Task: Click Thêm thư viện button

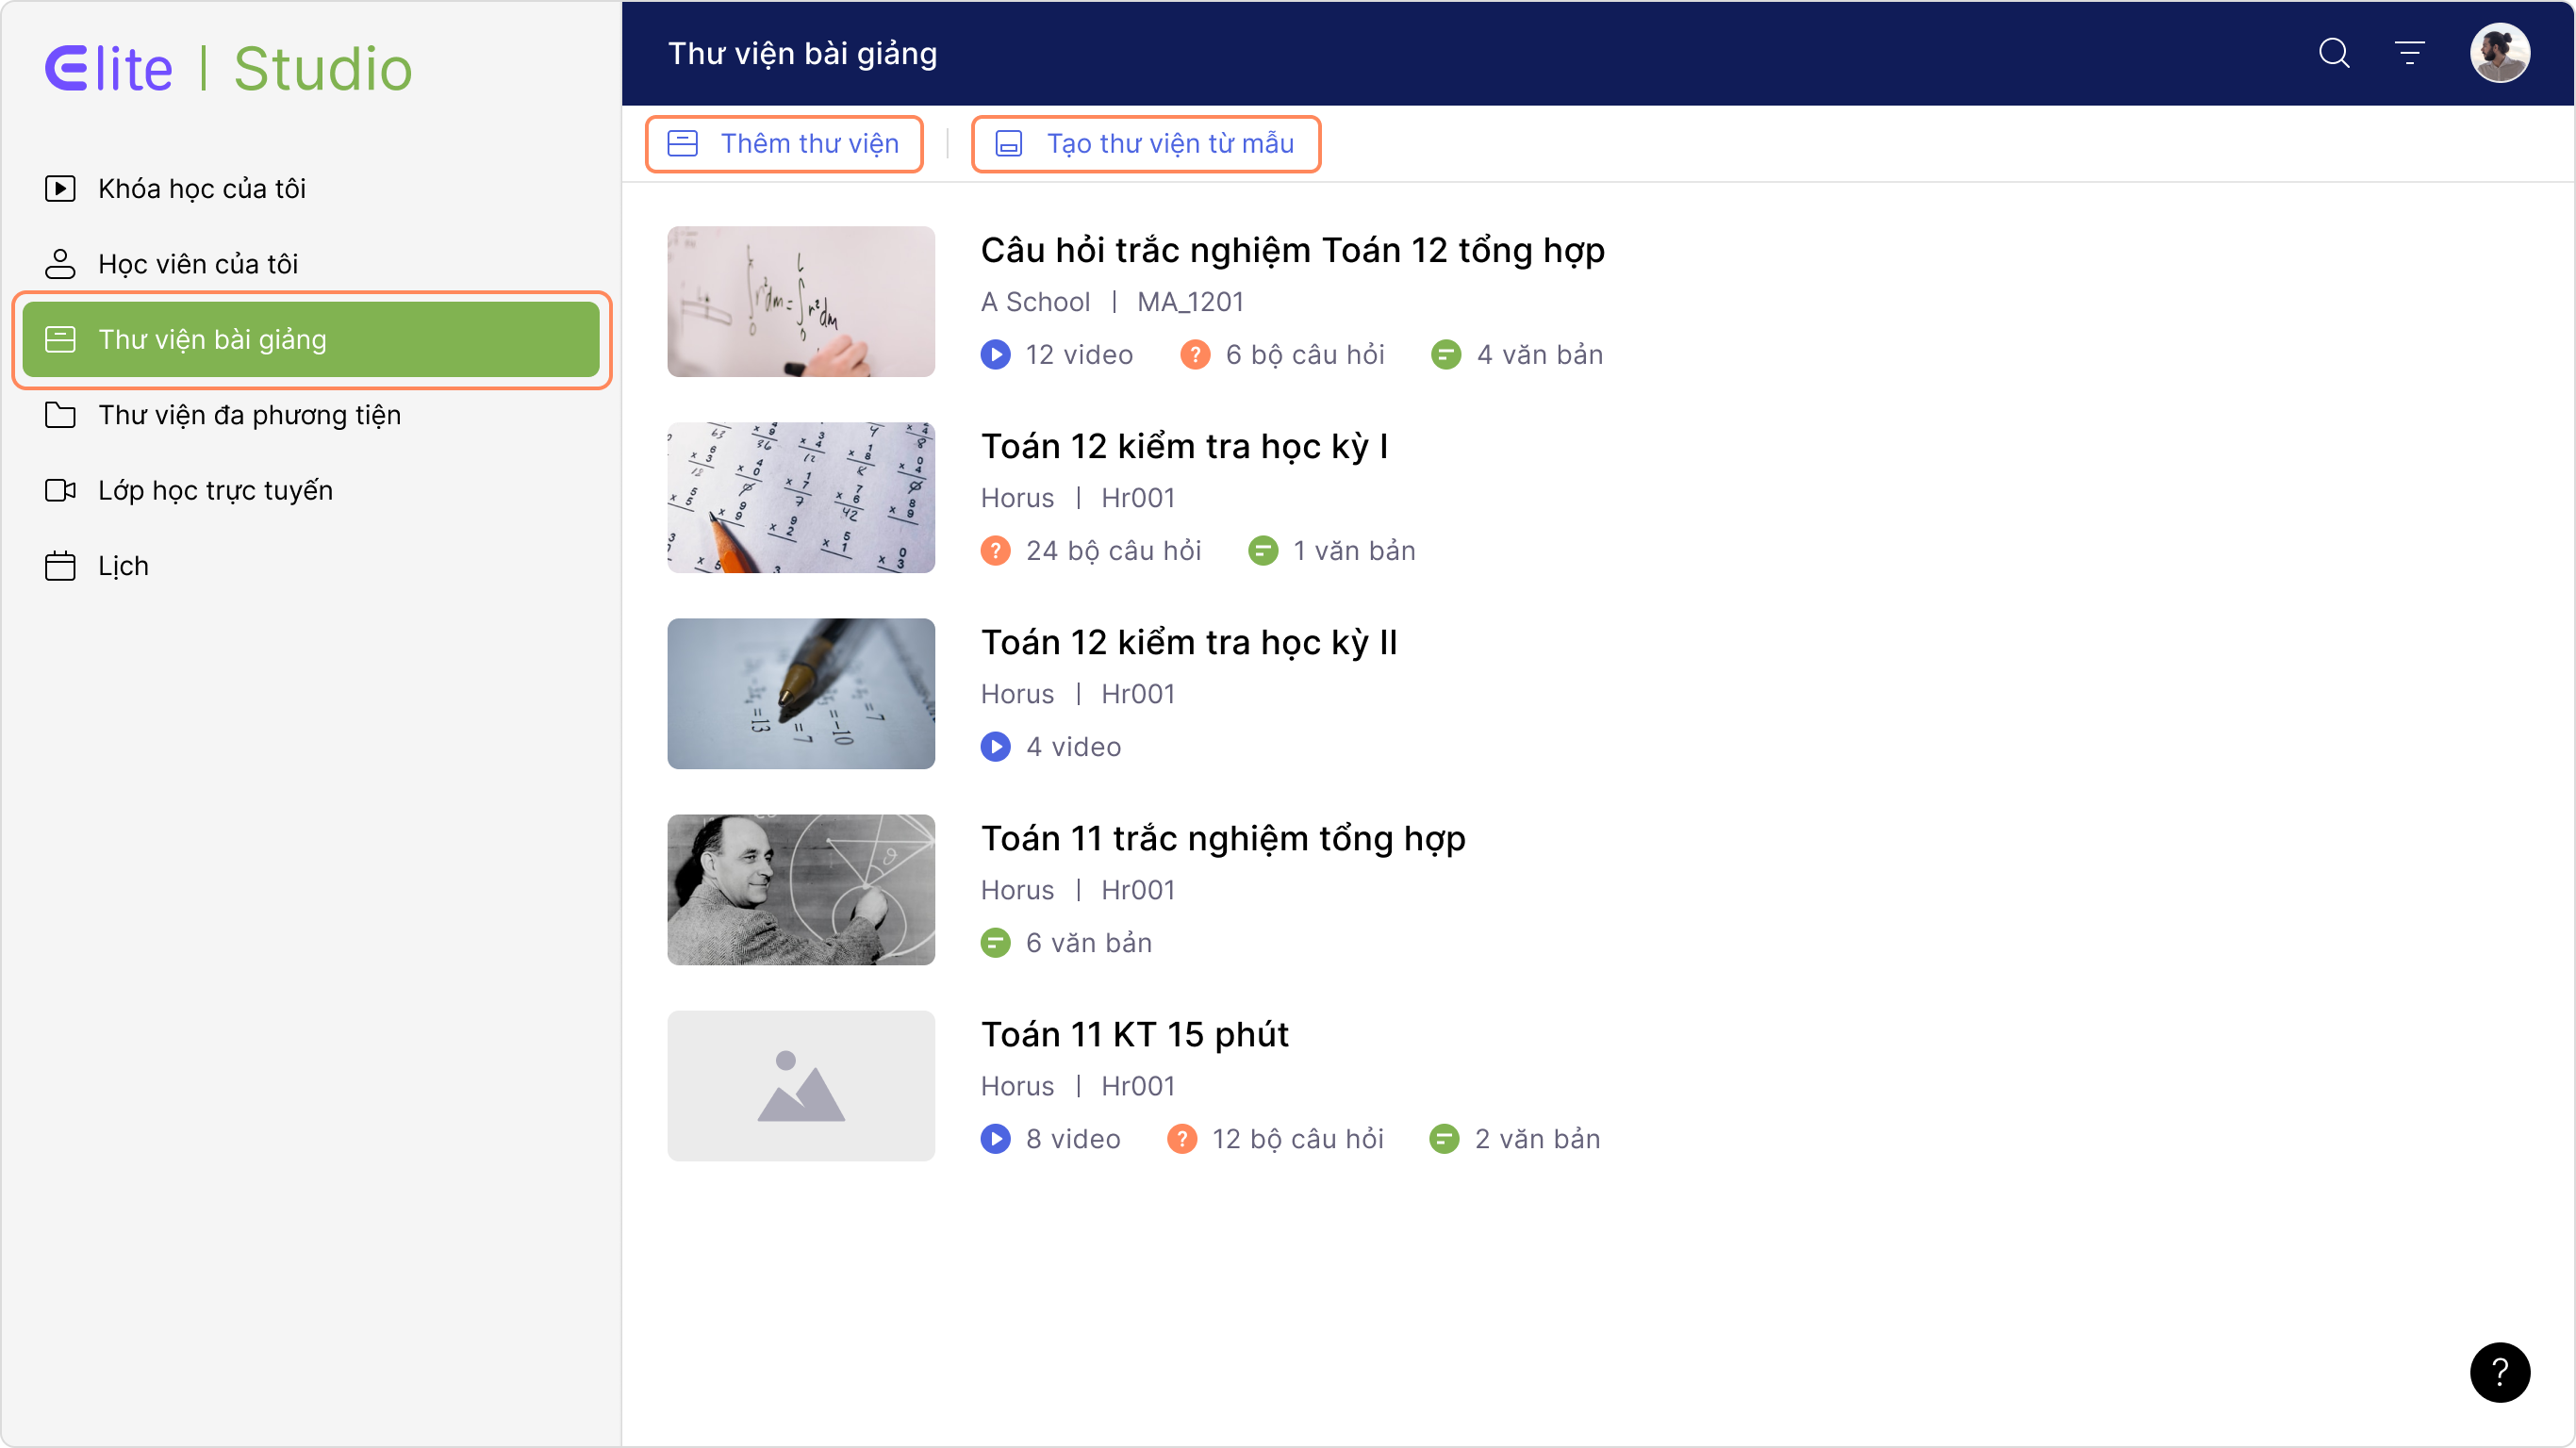Action: tap(784, 144)
